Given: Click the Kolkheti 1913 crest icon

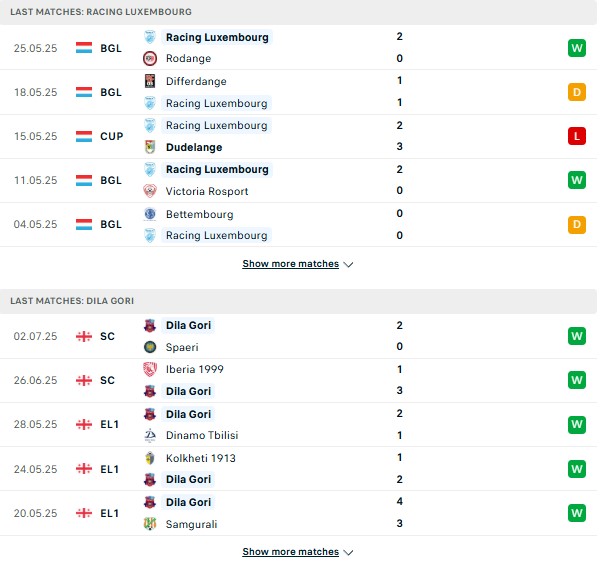Looking at the screenshot, I should click(150, 458).
